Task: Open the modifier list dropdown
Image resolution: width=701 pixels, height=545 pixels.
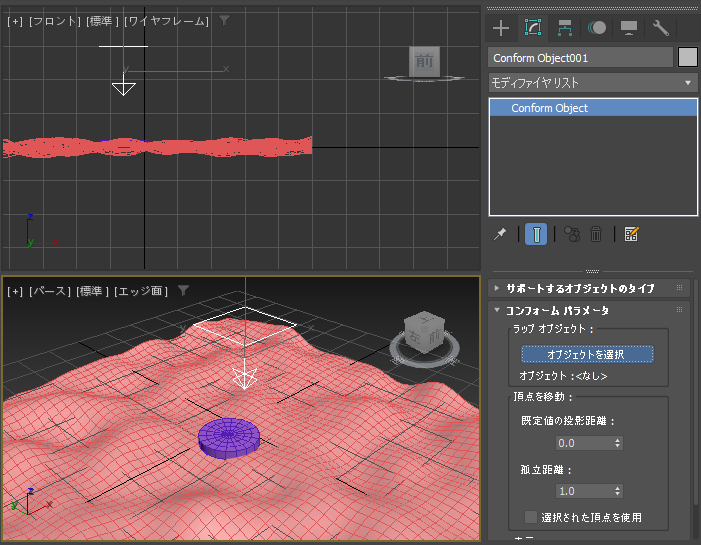Action: (593, 83)
